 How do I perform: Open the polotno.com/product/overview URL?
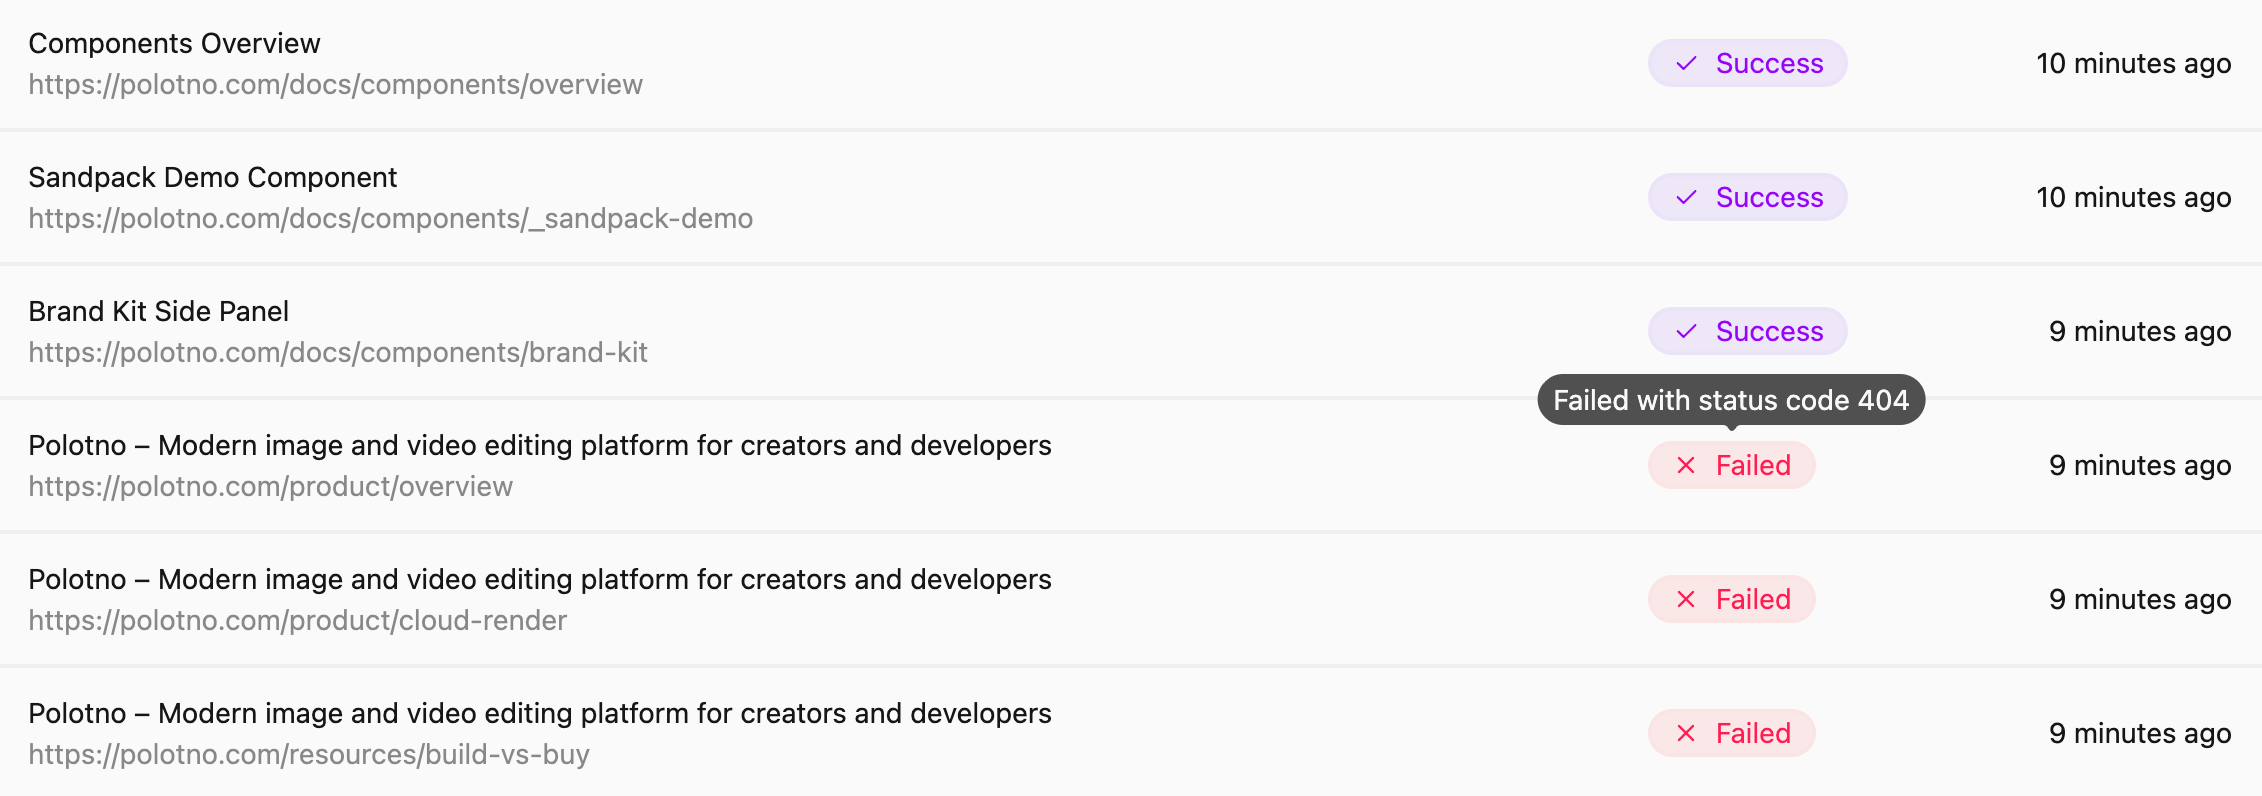[x=270, y=487]
